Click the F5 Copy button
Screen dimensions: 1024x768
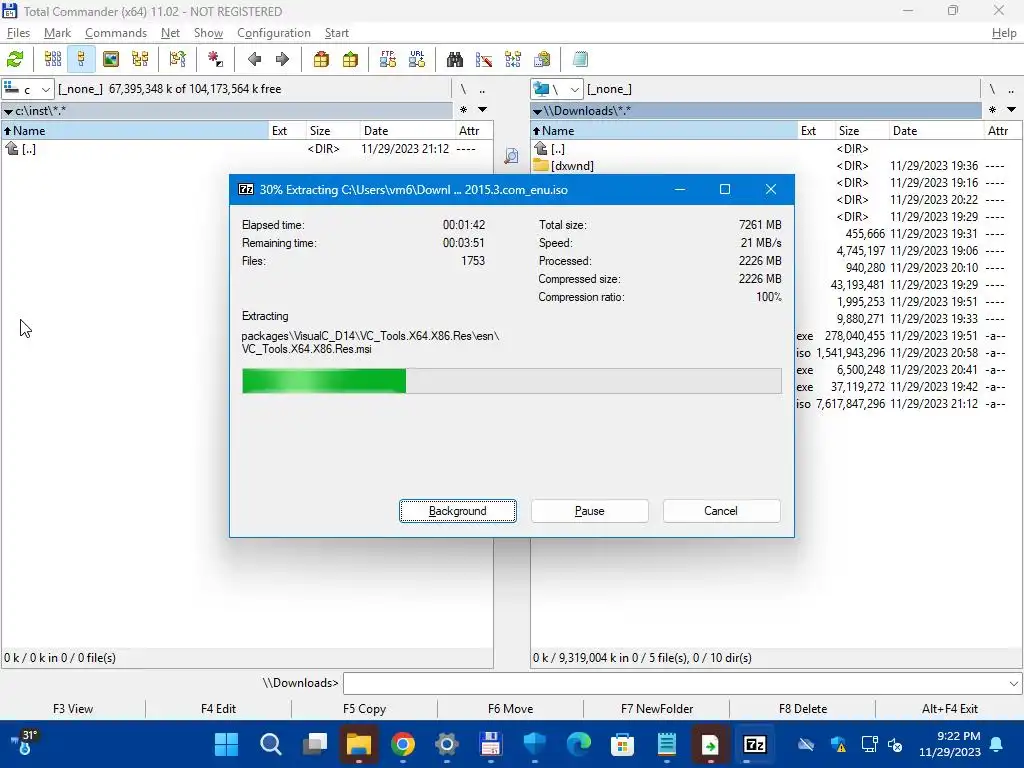point(364,709)
